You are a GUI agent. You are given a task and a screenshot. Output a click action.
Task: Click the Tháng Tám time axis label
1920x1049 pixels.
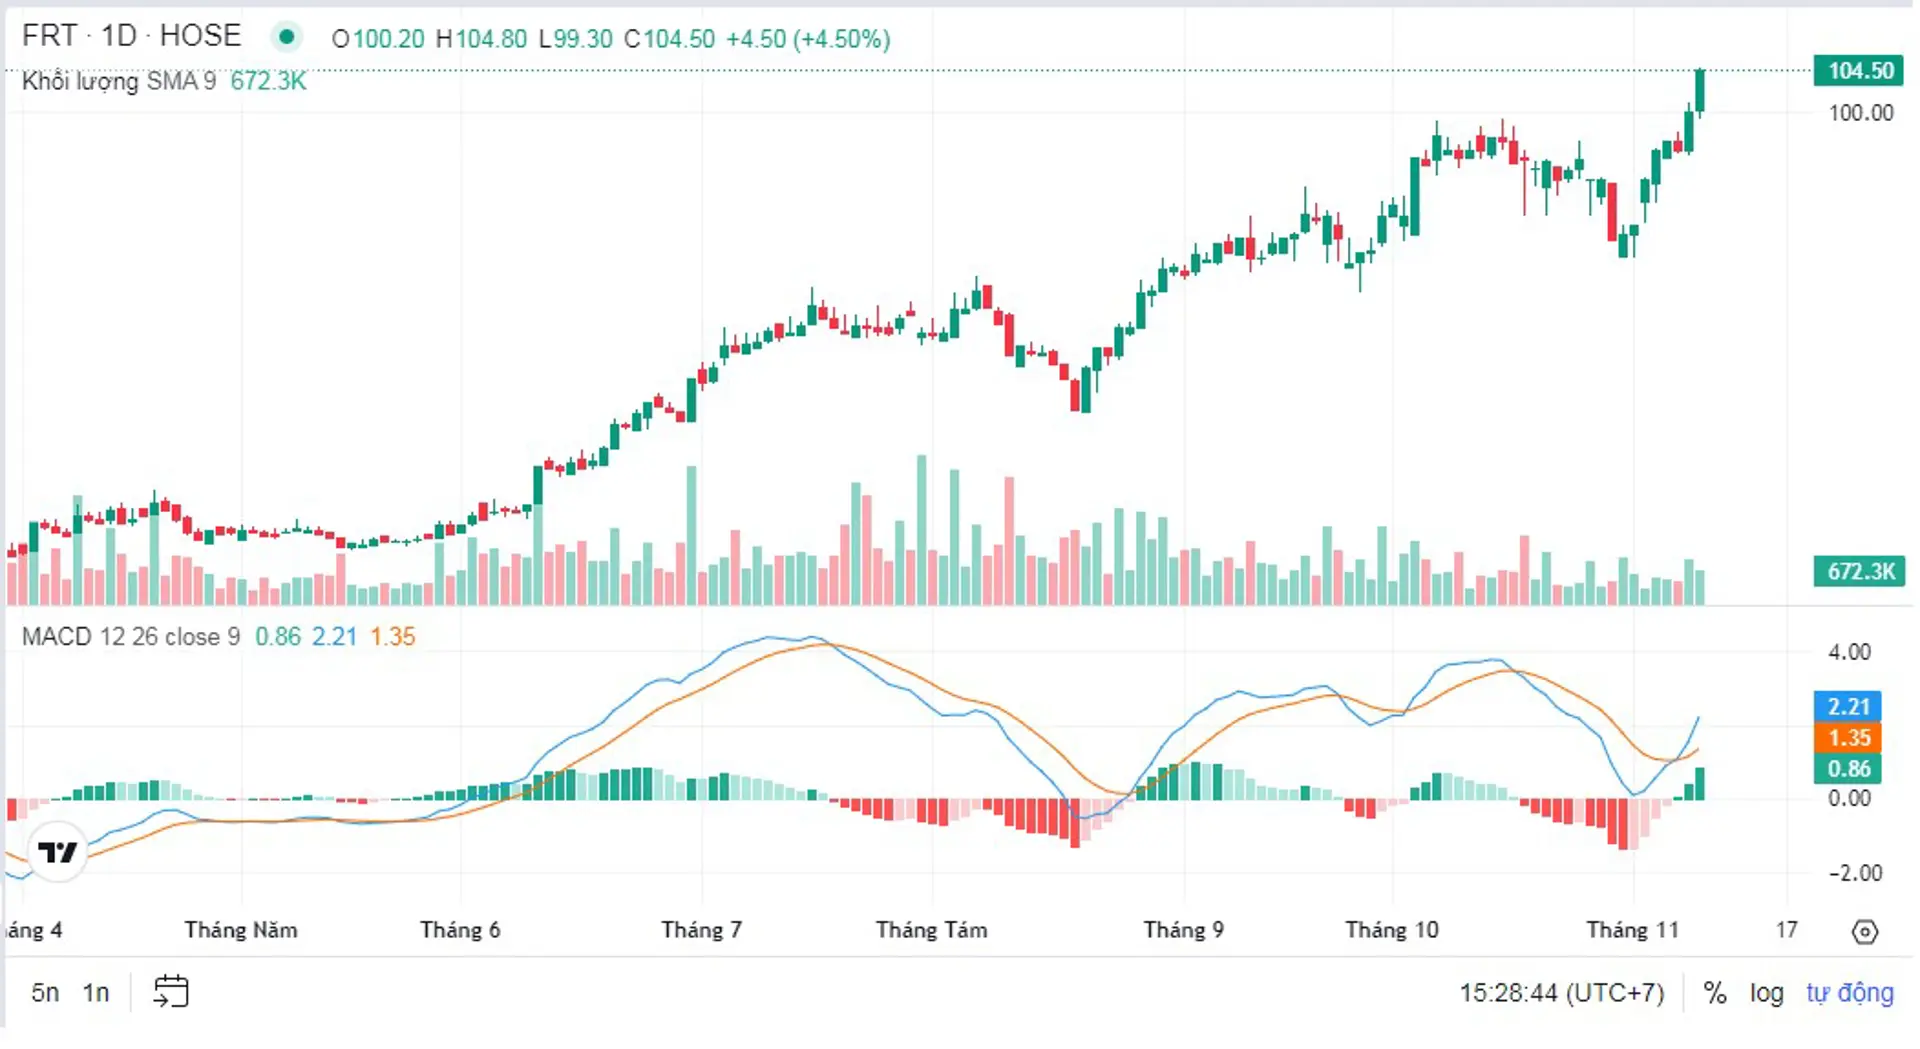point(931,930)
